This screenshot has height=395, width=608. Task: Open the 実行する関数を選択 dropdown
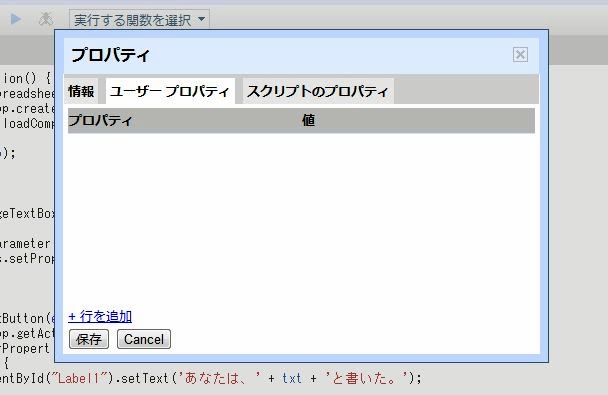pos(139,19)
